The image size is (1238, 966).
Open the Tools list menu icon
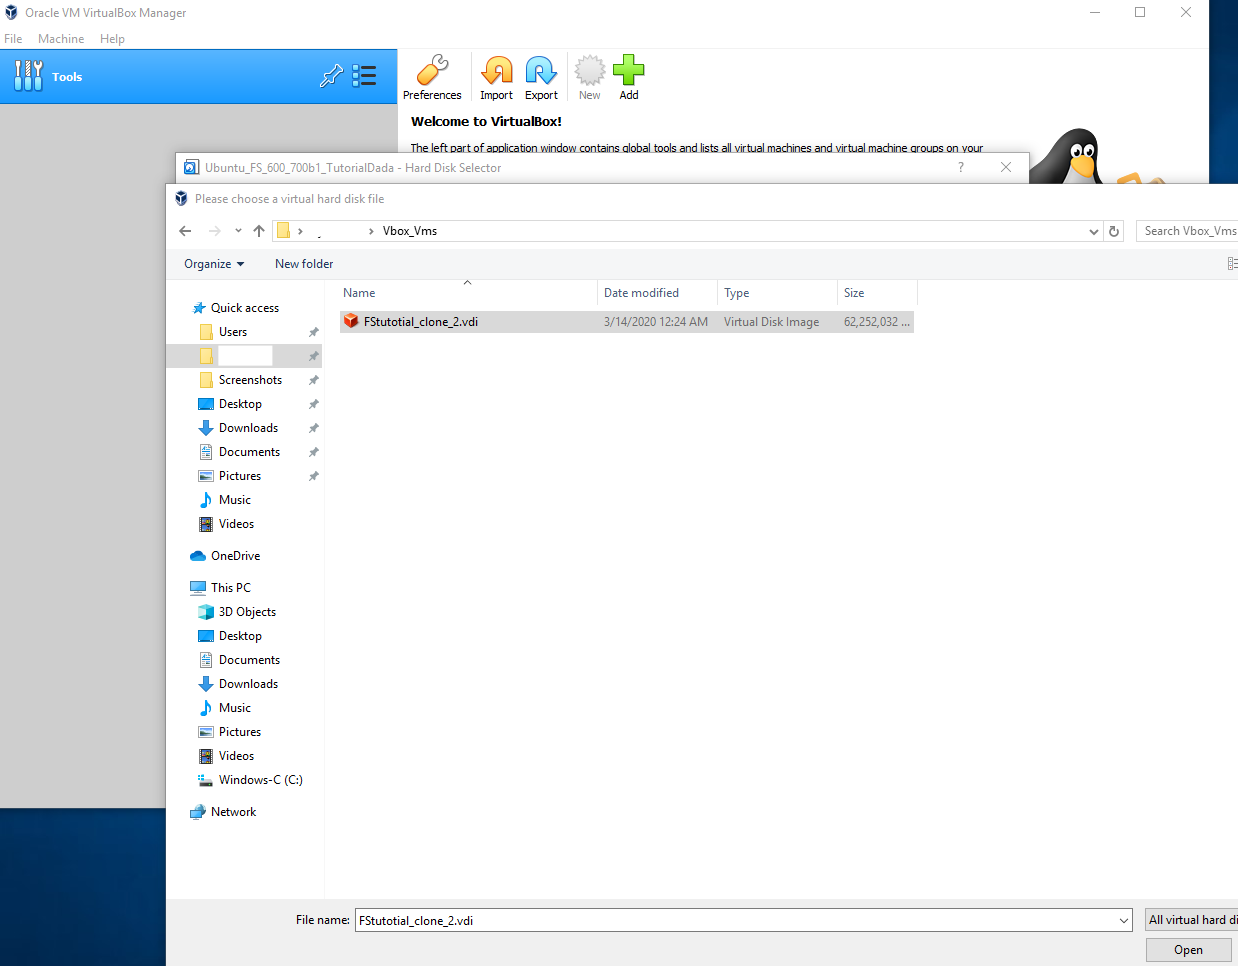tap(365, 76)
